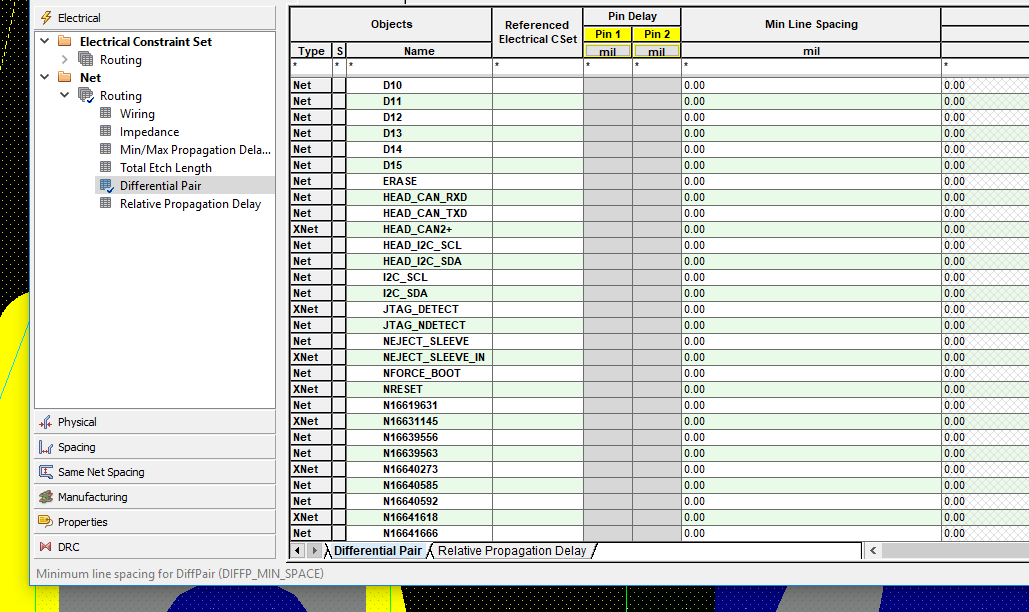This screenshot has height=612, width=1029.
Task: Click the Impedance worksheet grid icon
Action: tap(106, 132)
